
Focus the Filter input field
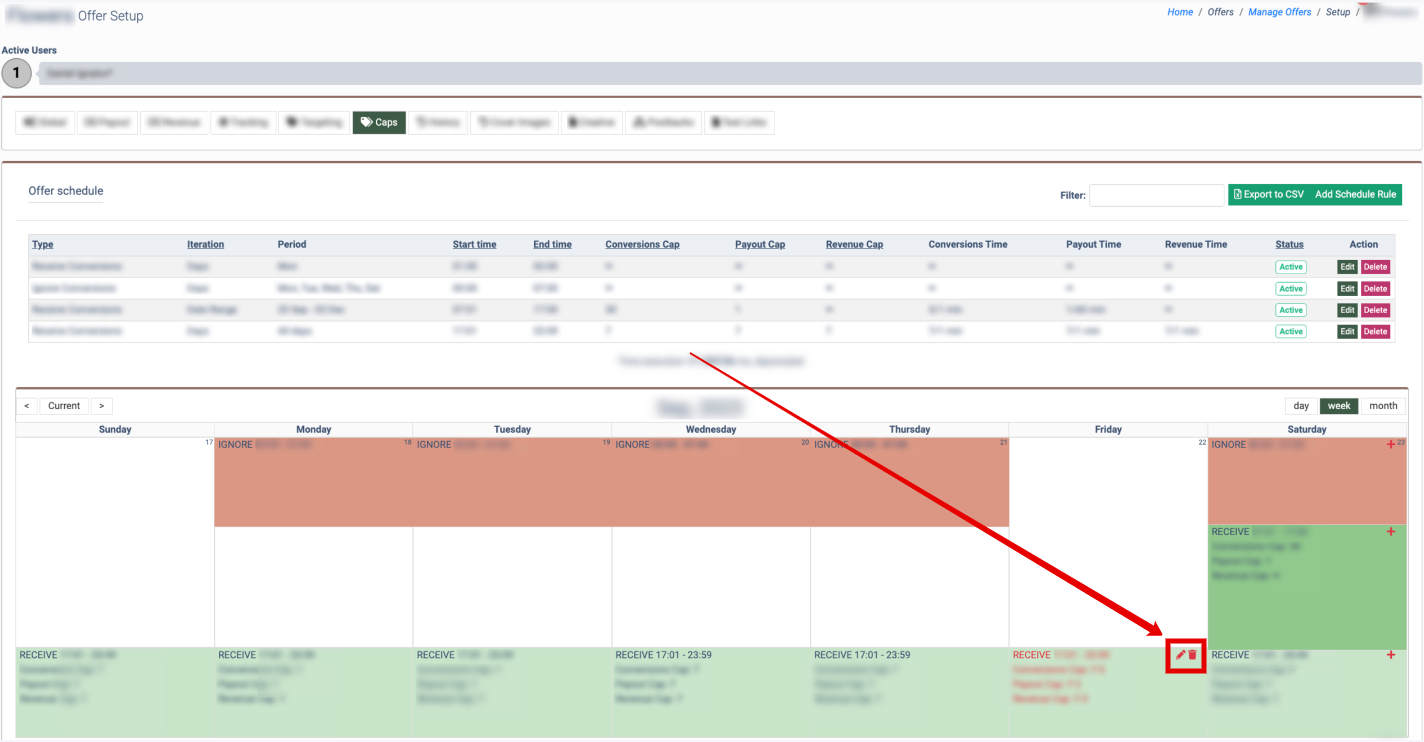coord(1156,195)
